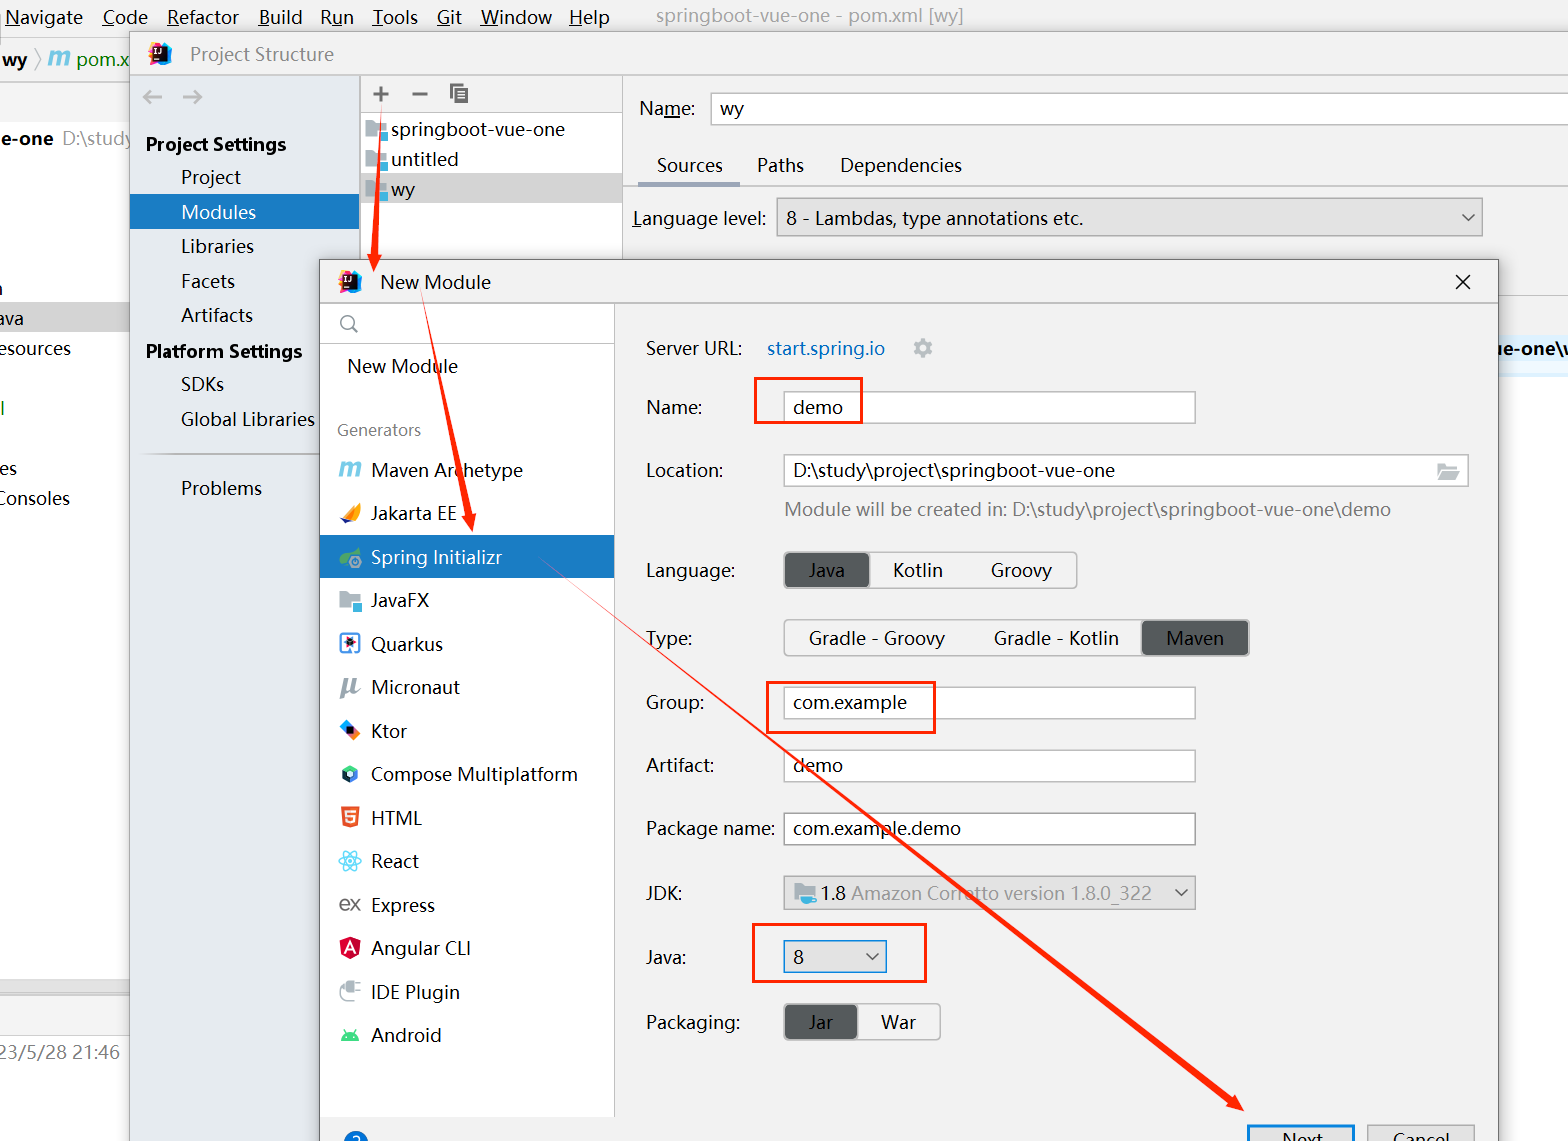Viewport: 1568px width, 1141px height.
Task: Click the copy module icon
Action: point(459,93)
